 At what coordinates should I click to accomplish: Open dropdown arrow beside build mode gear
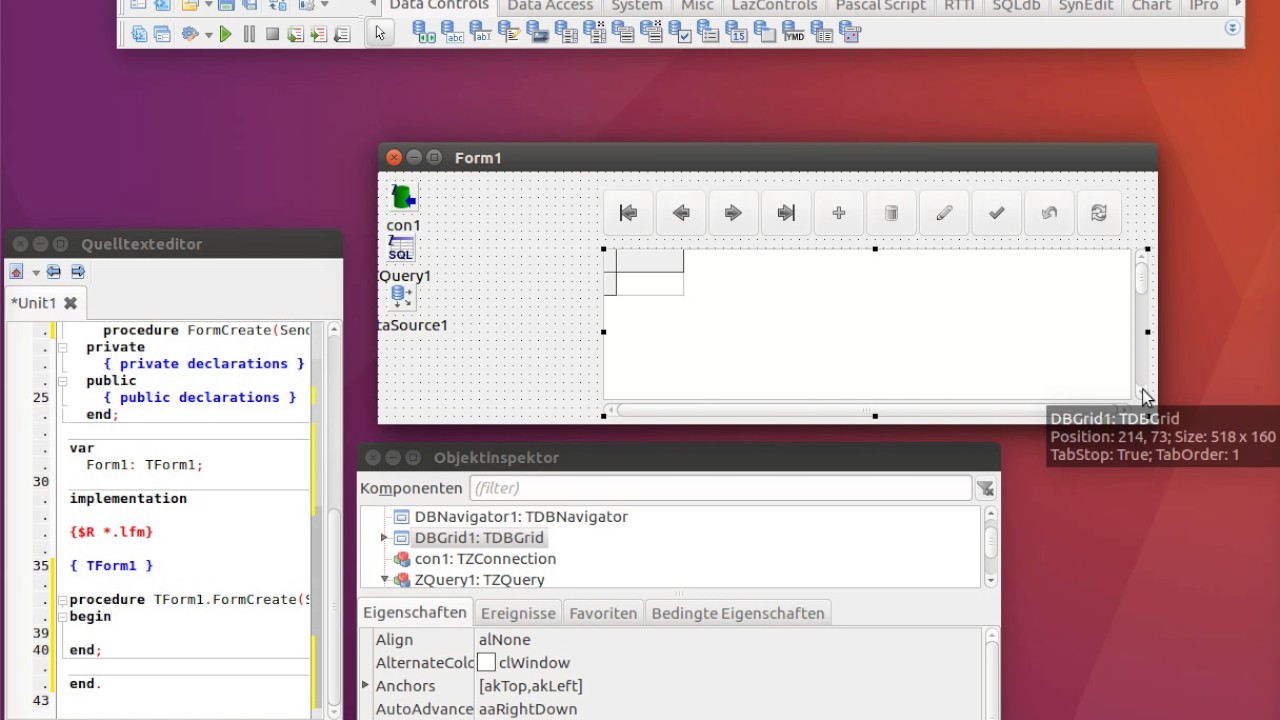[208, 35]
